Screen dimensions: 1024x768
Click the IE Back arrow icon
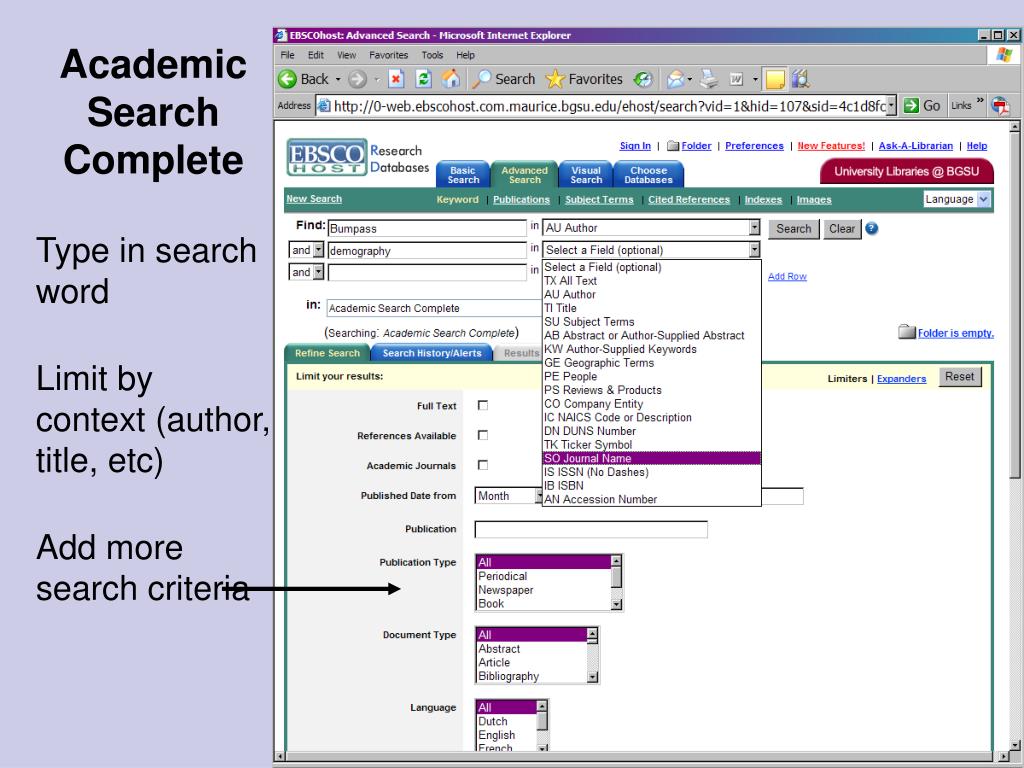287,80
